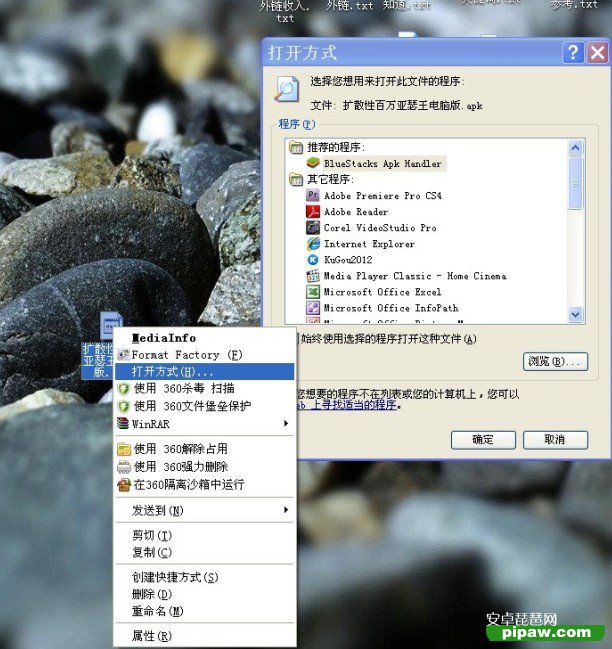Select Adobe Reader from the list
Image resolution: width=612 pixels, height=649 pixels.
356,212
